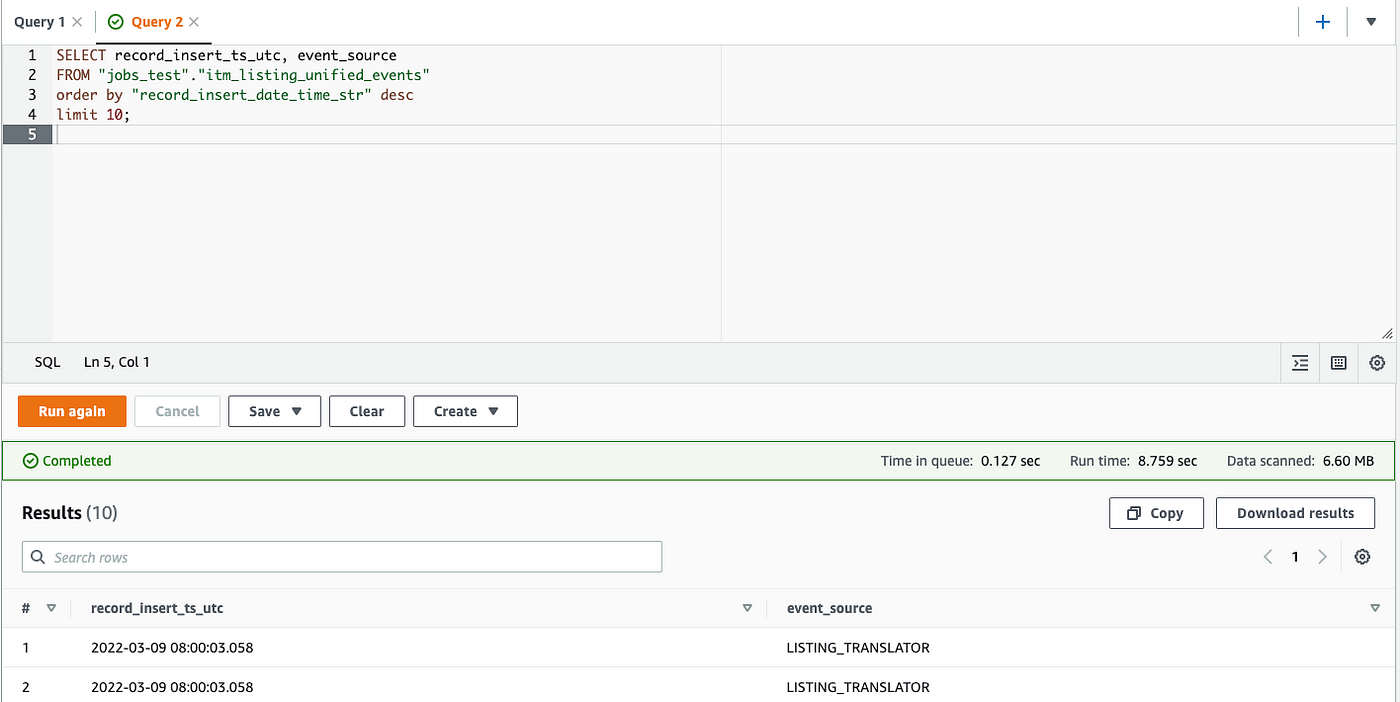Image resolution: width=1400 pixels, height=702 pixels.
Task: Go to previous results page
Action: click(1268, 557)
